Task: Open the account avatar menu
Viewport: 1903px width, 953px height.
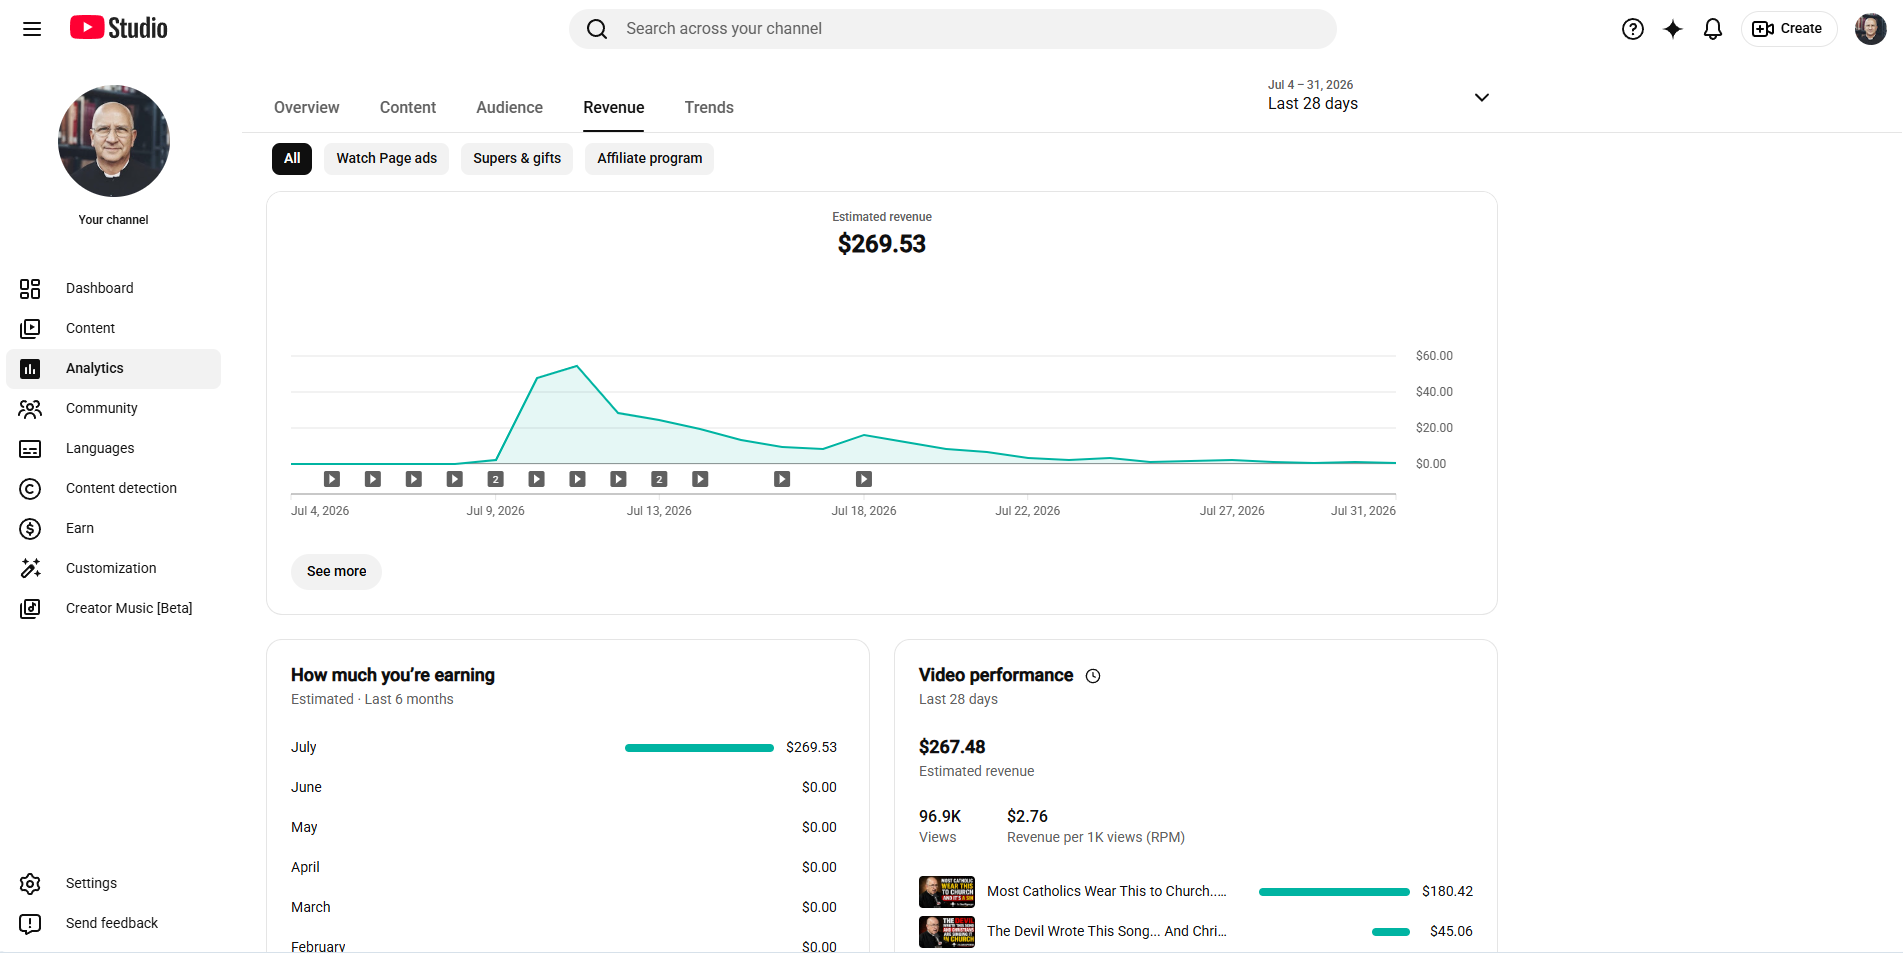Action: (1871, 29)
